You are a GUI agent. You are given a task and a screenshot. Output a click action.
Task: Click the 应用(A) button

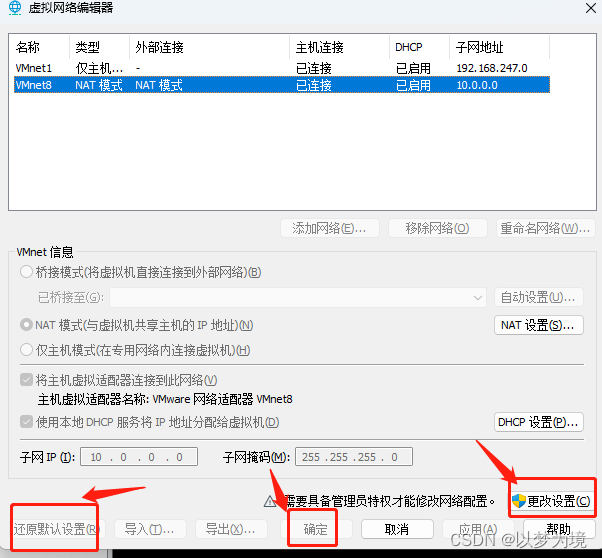(478, 529)
